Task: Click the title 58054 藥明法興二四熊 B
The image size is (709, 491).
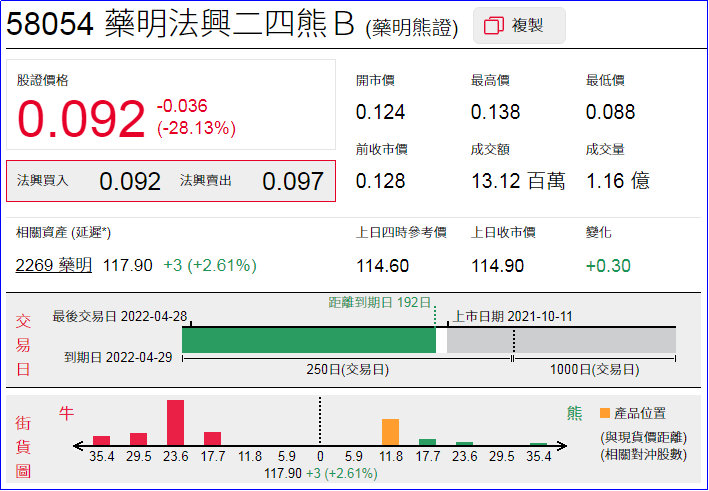Action: pos(180,24)
